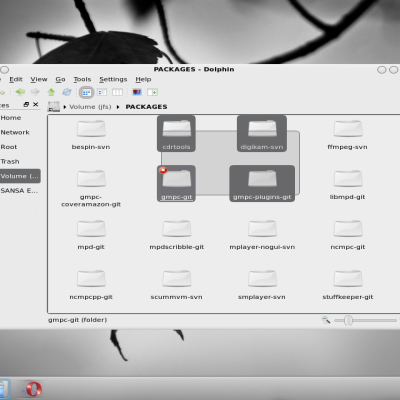Select the digikam-svn folder
Viewport: 400px width, 400px height.
262,134
